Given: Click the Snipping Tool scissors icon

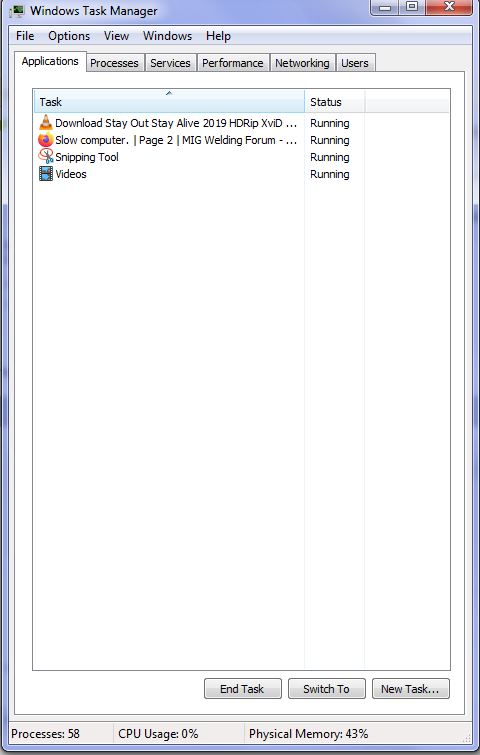Looking at the screenshot, I should click(46, 156).
